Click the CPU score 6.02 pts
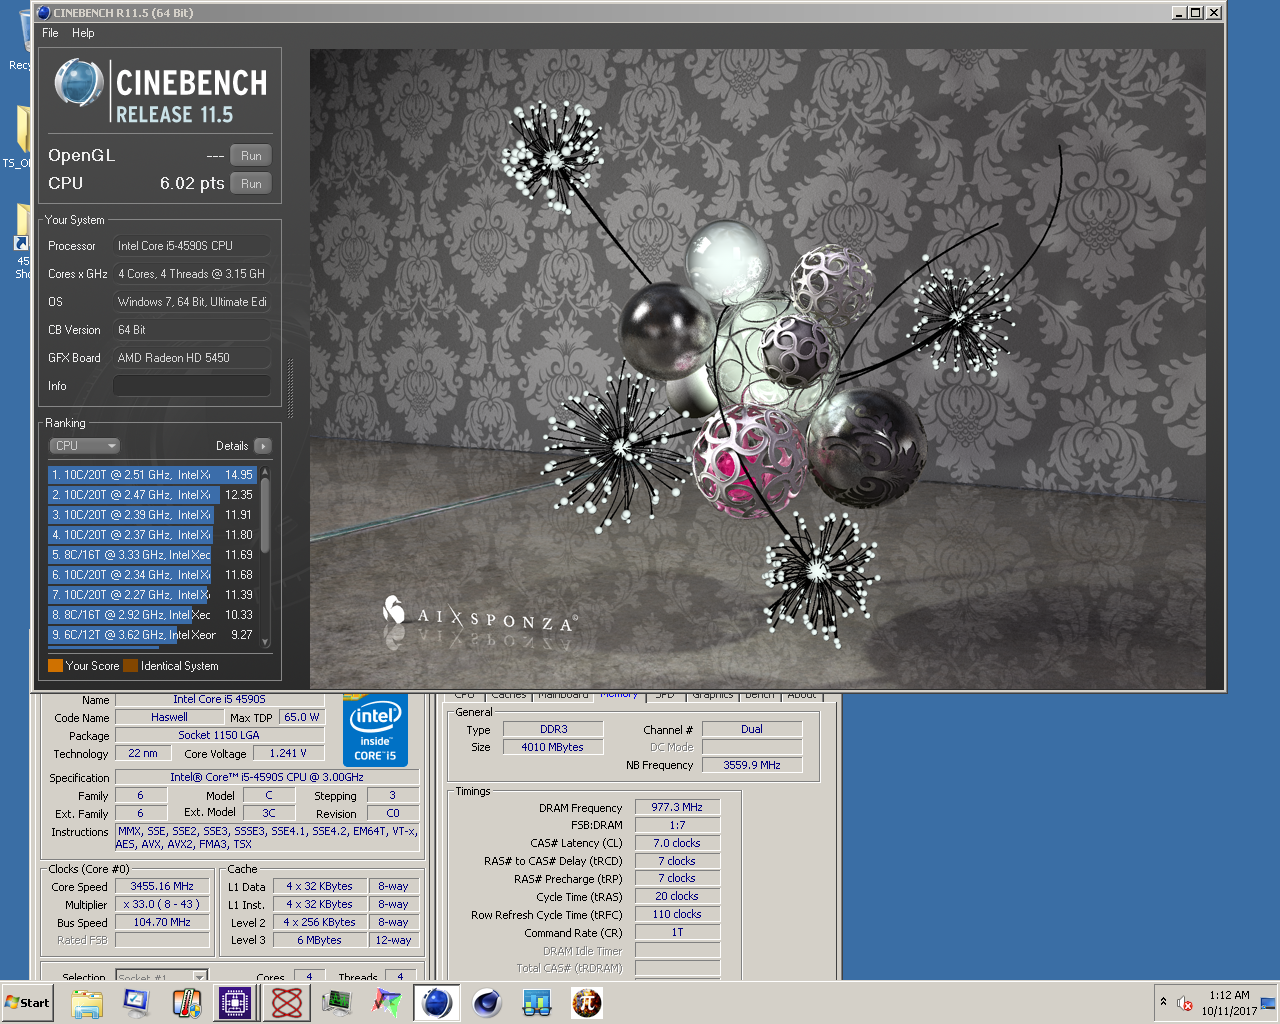This screenshot has width=1280, height=1024. [x=192, y=184]
